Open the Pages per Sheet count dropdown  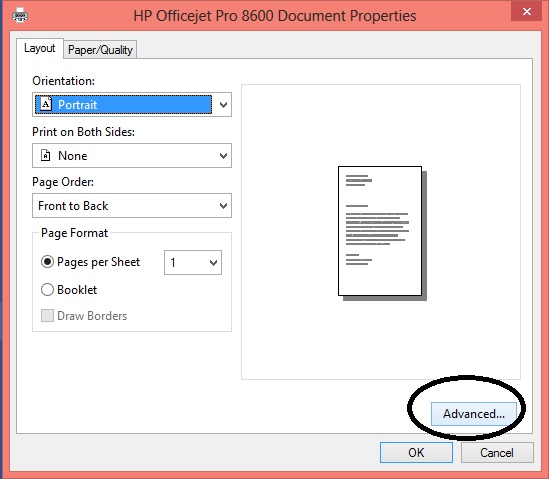point(193,262)
